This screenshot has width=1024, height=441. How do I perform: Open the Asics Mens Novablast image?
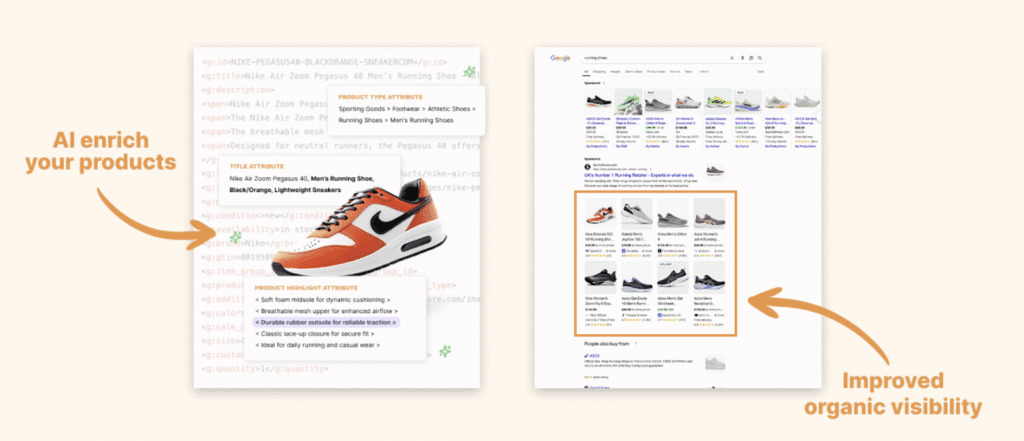click(709, 277)
